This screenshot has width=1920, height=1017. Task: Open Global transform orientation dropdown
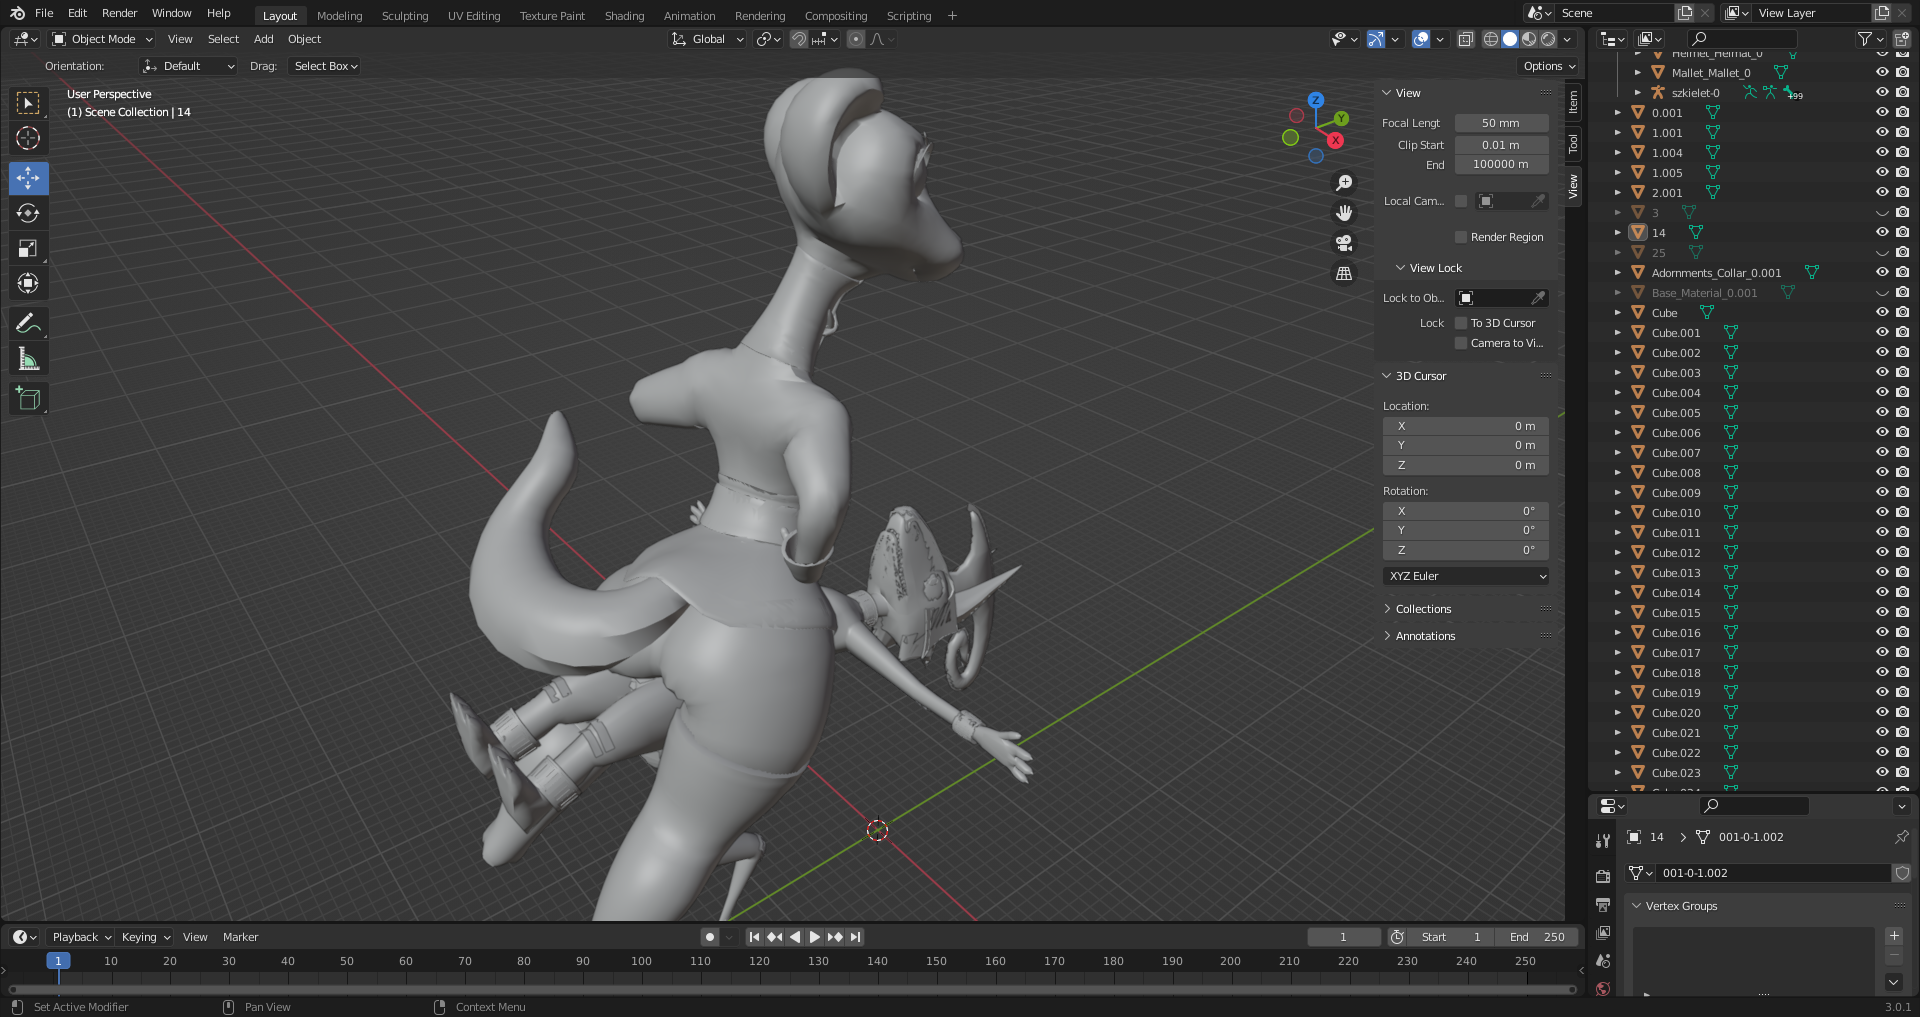click(x=708, y=39)
